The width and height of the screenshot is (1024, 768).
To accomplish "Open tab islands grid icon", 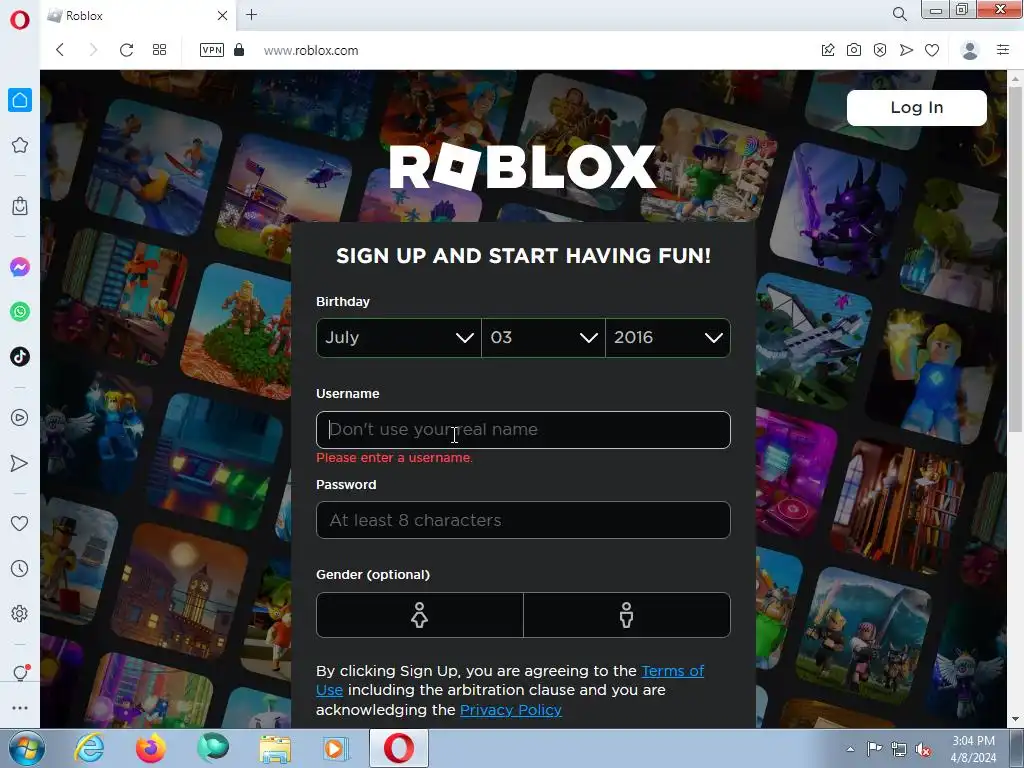I will tap(159, 50).
